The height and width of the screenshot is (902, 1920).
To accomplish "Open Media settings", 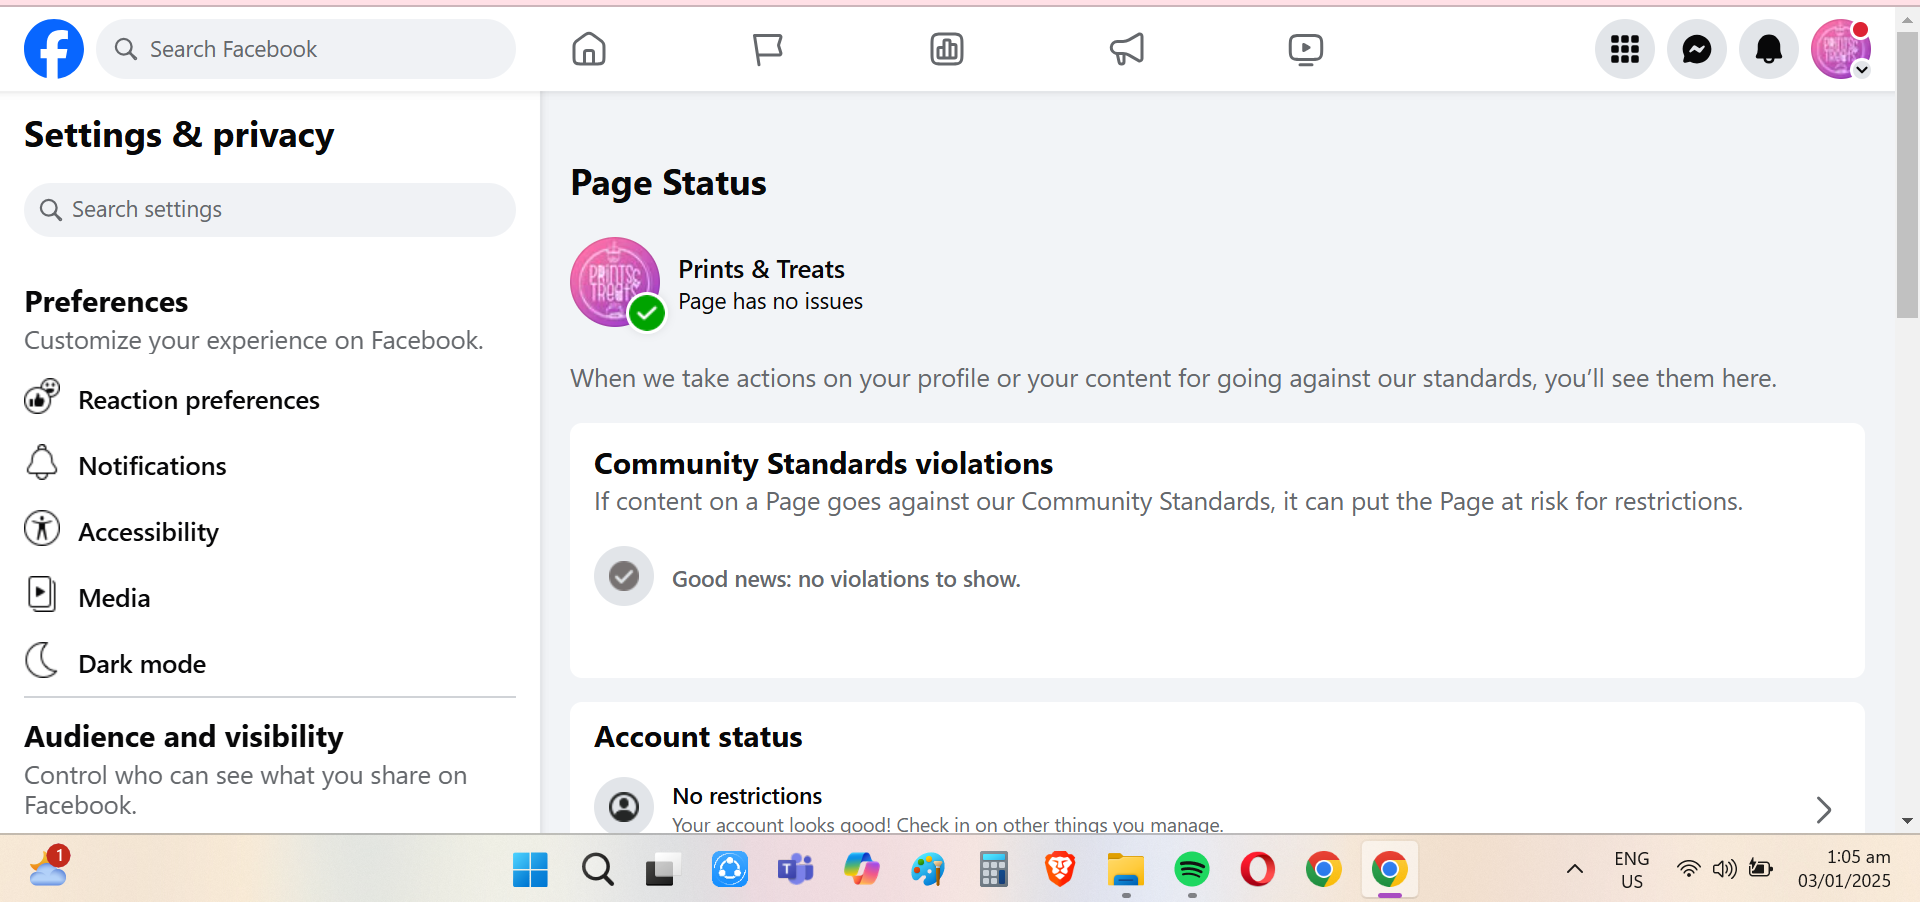I will click(114, 598).
